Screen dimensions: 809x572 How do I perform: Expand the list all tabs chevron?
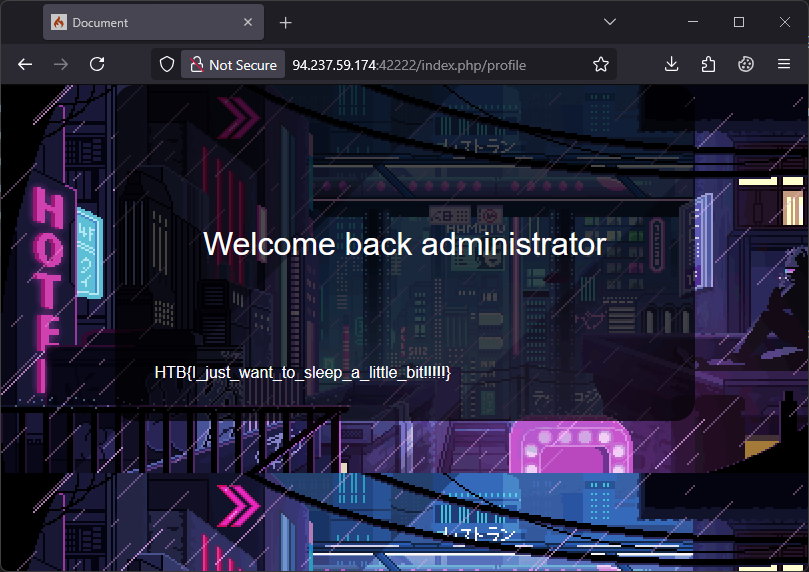(611, 22)
